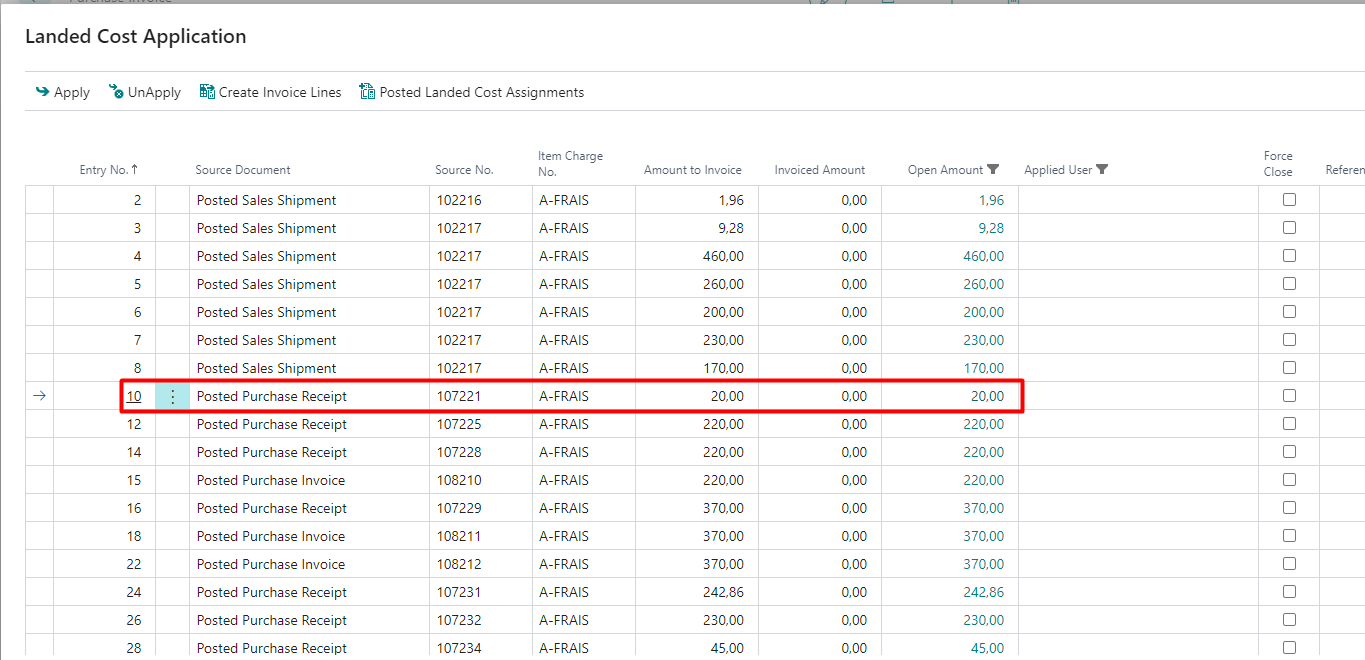Click the Create Invoice Lines icon
The height and width of the screenshot is (660, 1365).
click(207, 92)
